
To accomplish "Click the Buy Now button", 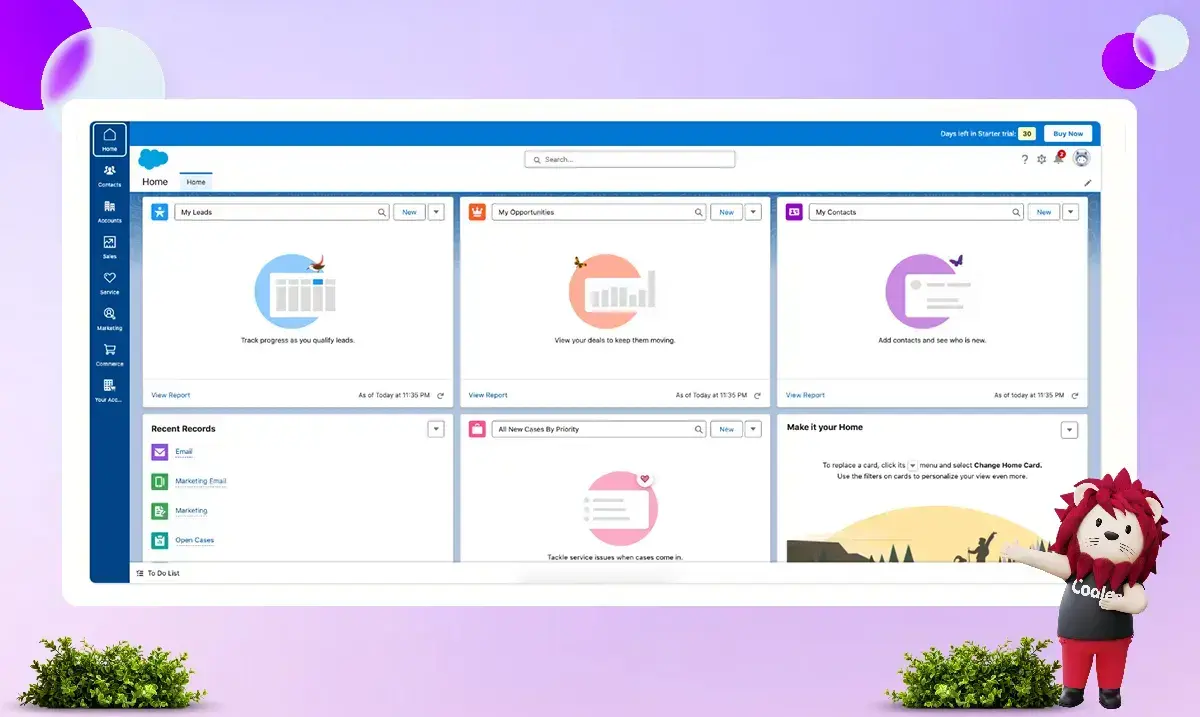I will [x=1068, y=133].
